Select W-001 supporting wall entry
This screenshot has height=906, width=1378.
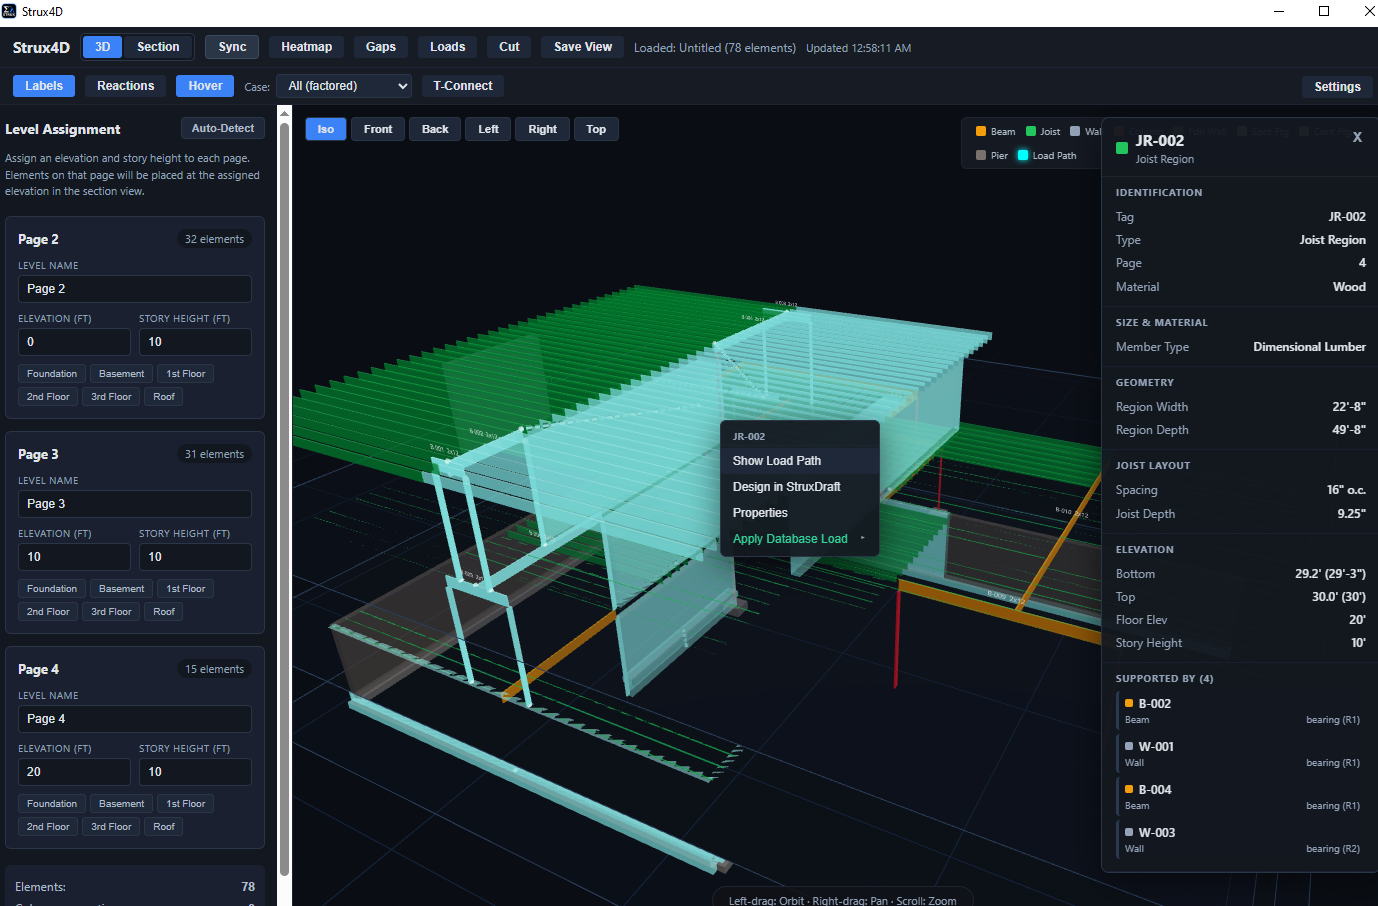coord(1241,754)
